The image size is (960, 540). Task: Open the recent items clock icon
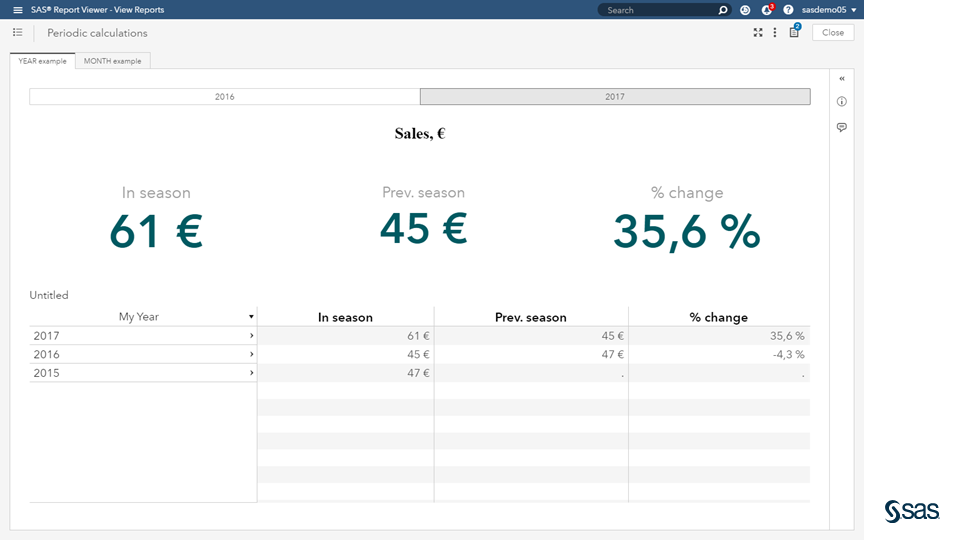click(745, 10)
